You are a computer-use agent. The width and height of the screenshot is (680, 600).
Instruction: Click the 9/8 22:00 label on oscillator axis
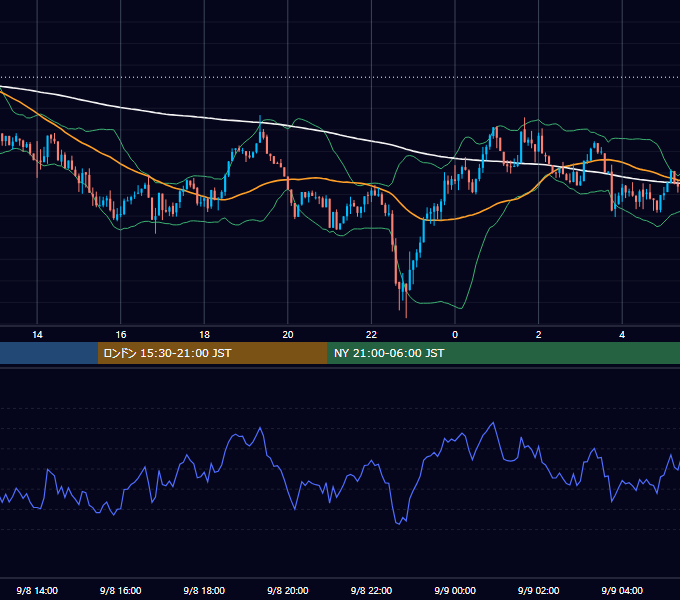click(371, 590)
